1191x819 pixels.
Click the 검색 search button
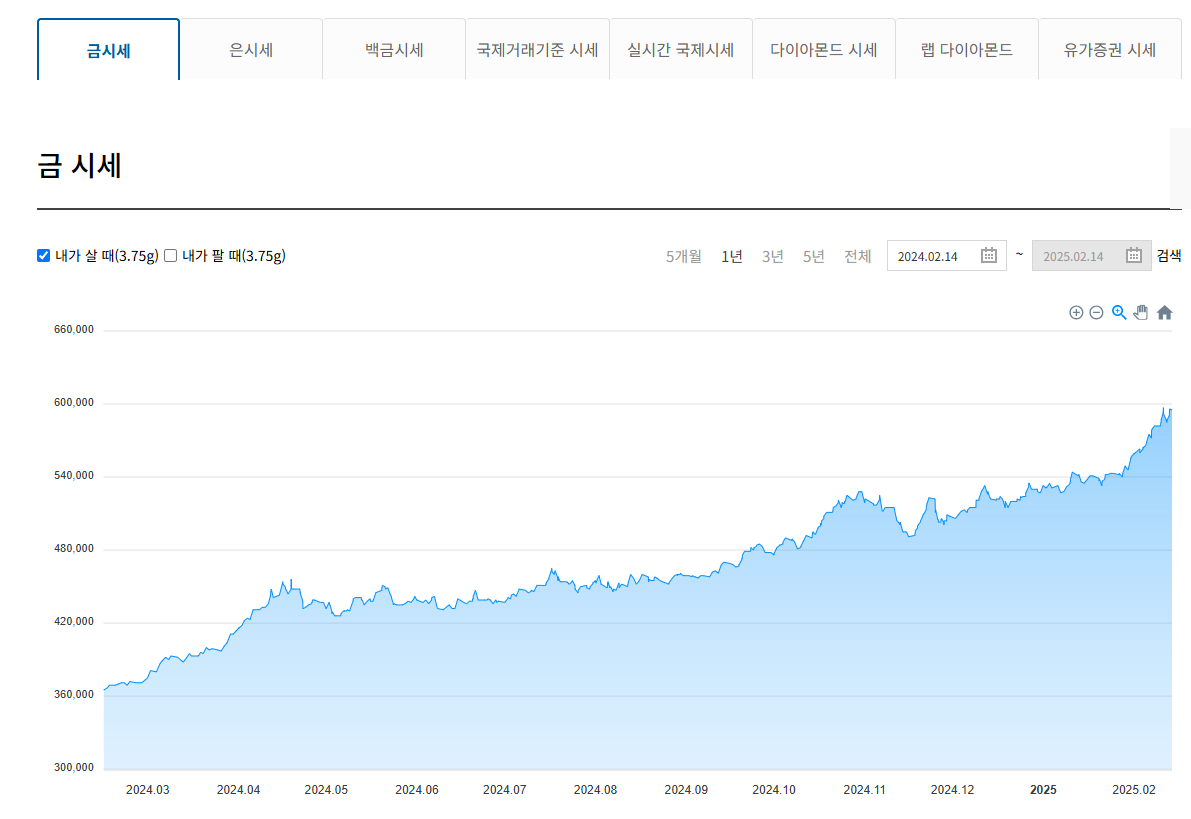(1169, 256)
